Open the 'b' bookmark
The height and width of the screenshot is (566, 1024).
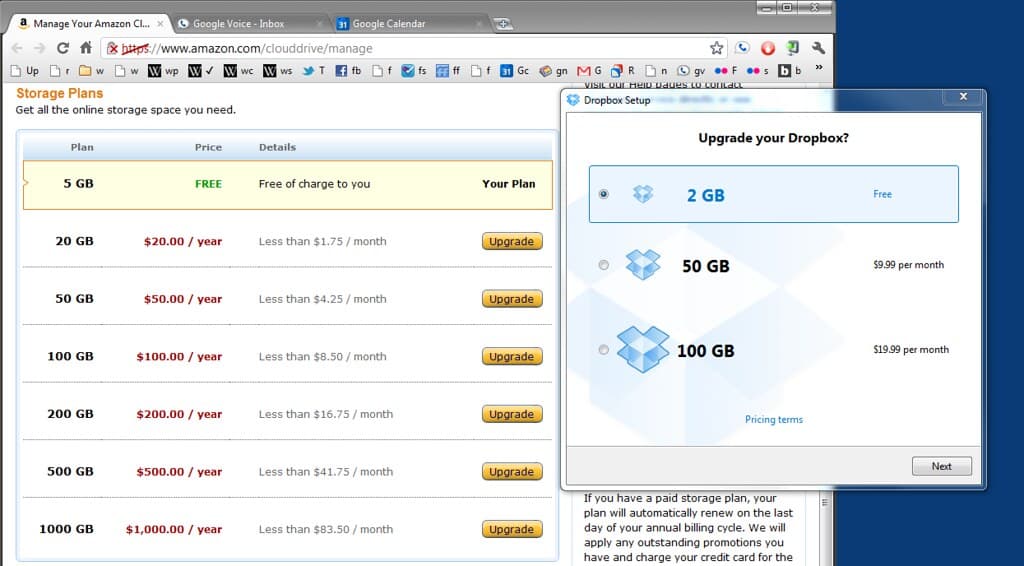coord(790,71)
